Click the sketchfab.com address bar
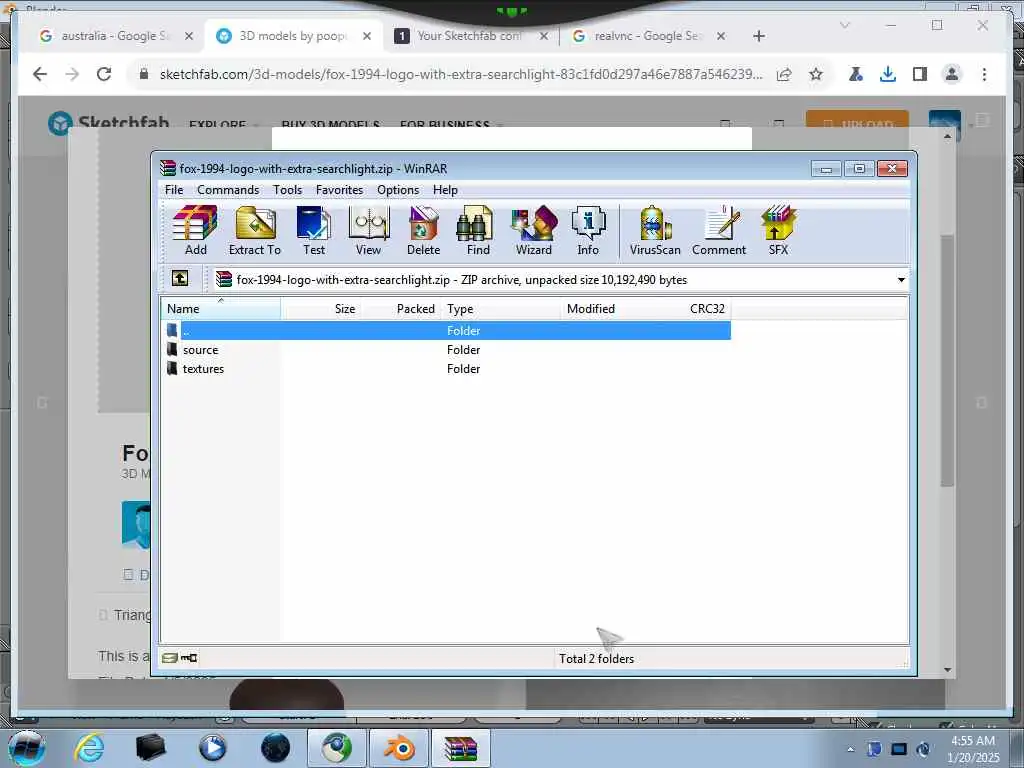 pos(460,74)
